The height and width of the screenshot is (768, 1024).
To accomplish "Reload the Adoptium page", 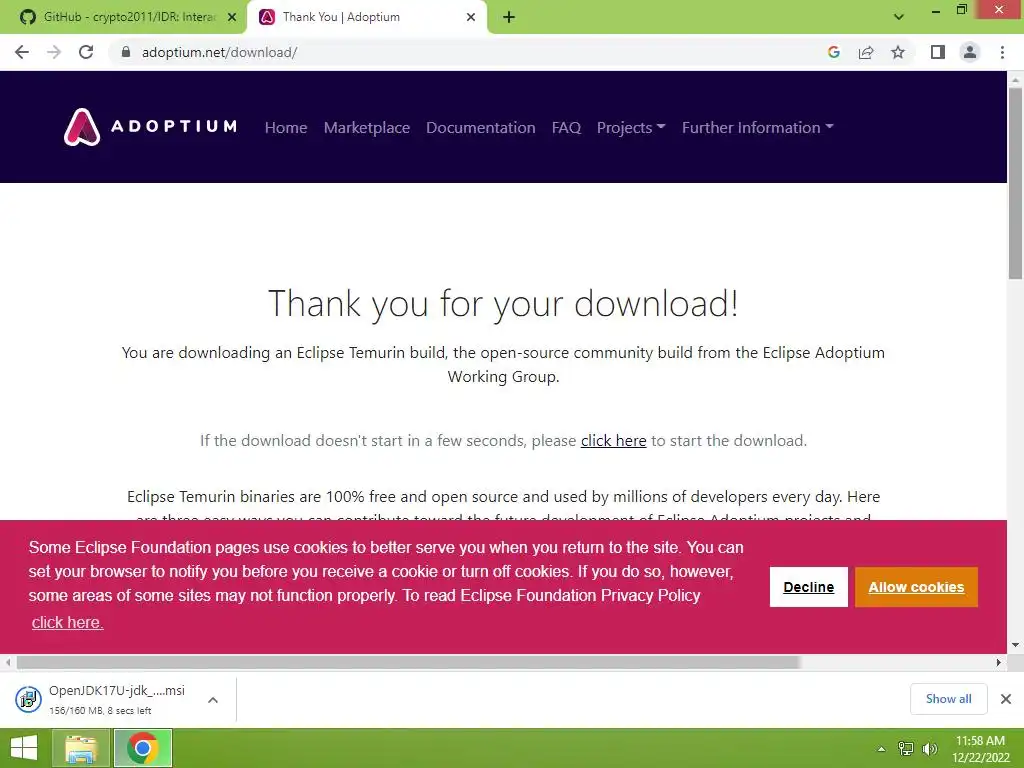I will coord(86,52).
